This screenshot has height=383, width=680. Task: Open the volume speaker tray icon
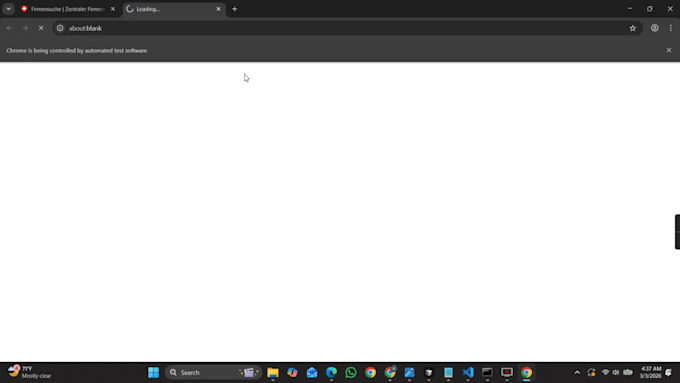click(x=616, y=373)
